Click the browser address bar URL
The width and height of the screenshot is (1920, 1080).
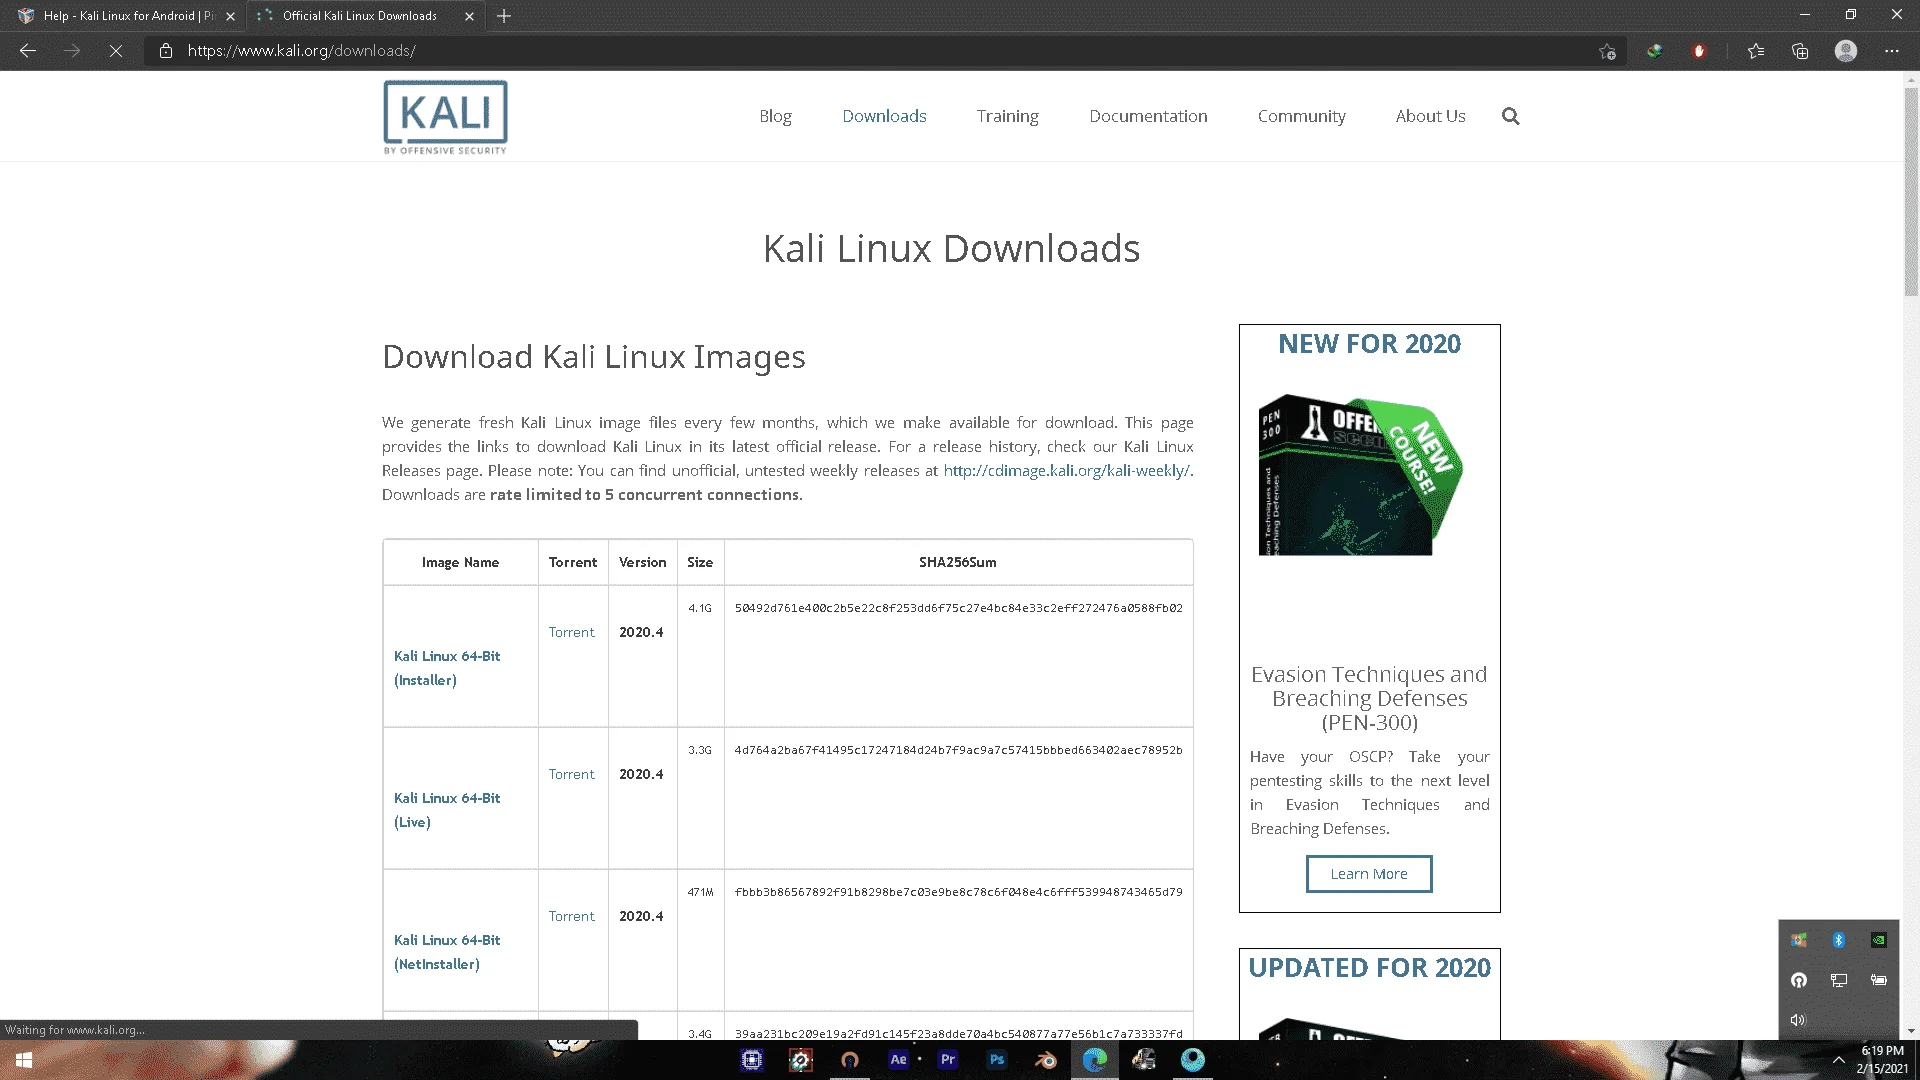pos(301,51)
